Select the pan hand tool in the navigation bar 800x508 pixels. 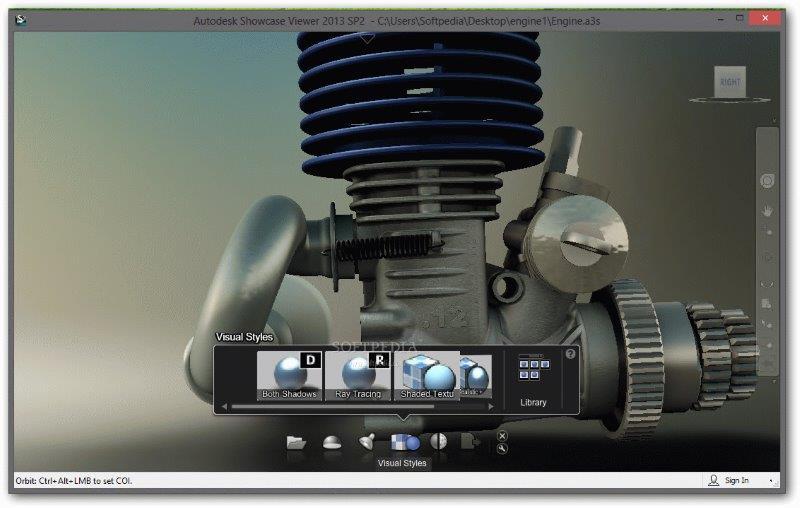768,210
